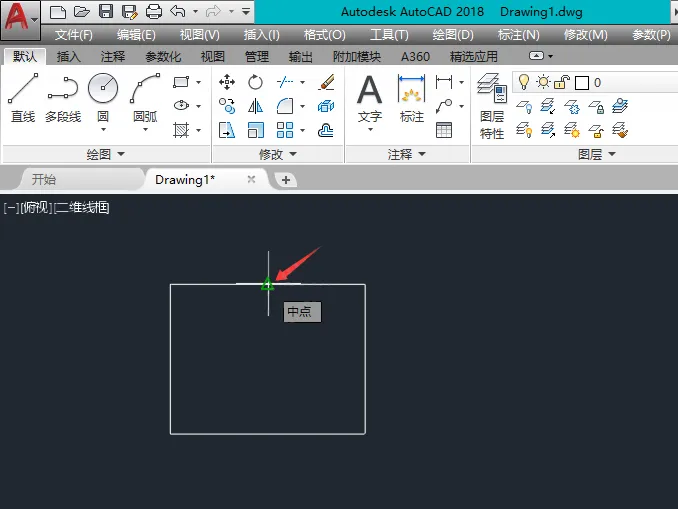
Task: Select the Fillet tool
Action: [285, 106]
